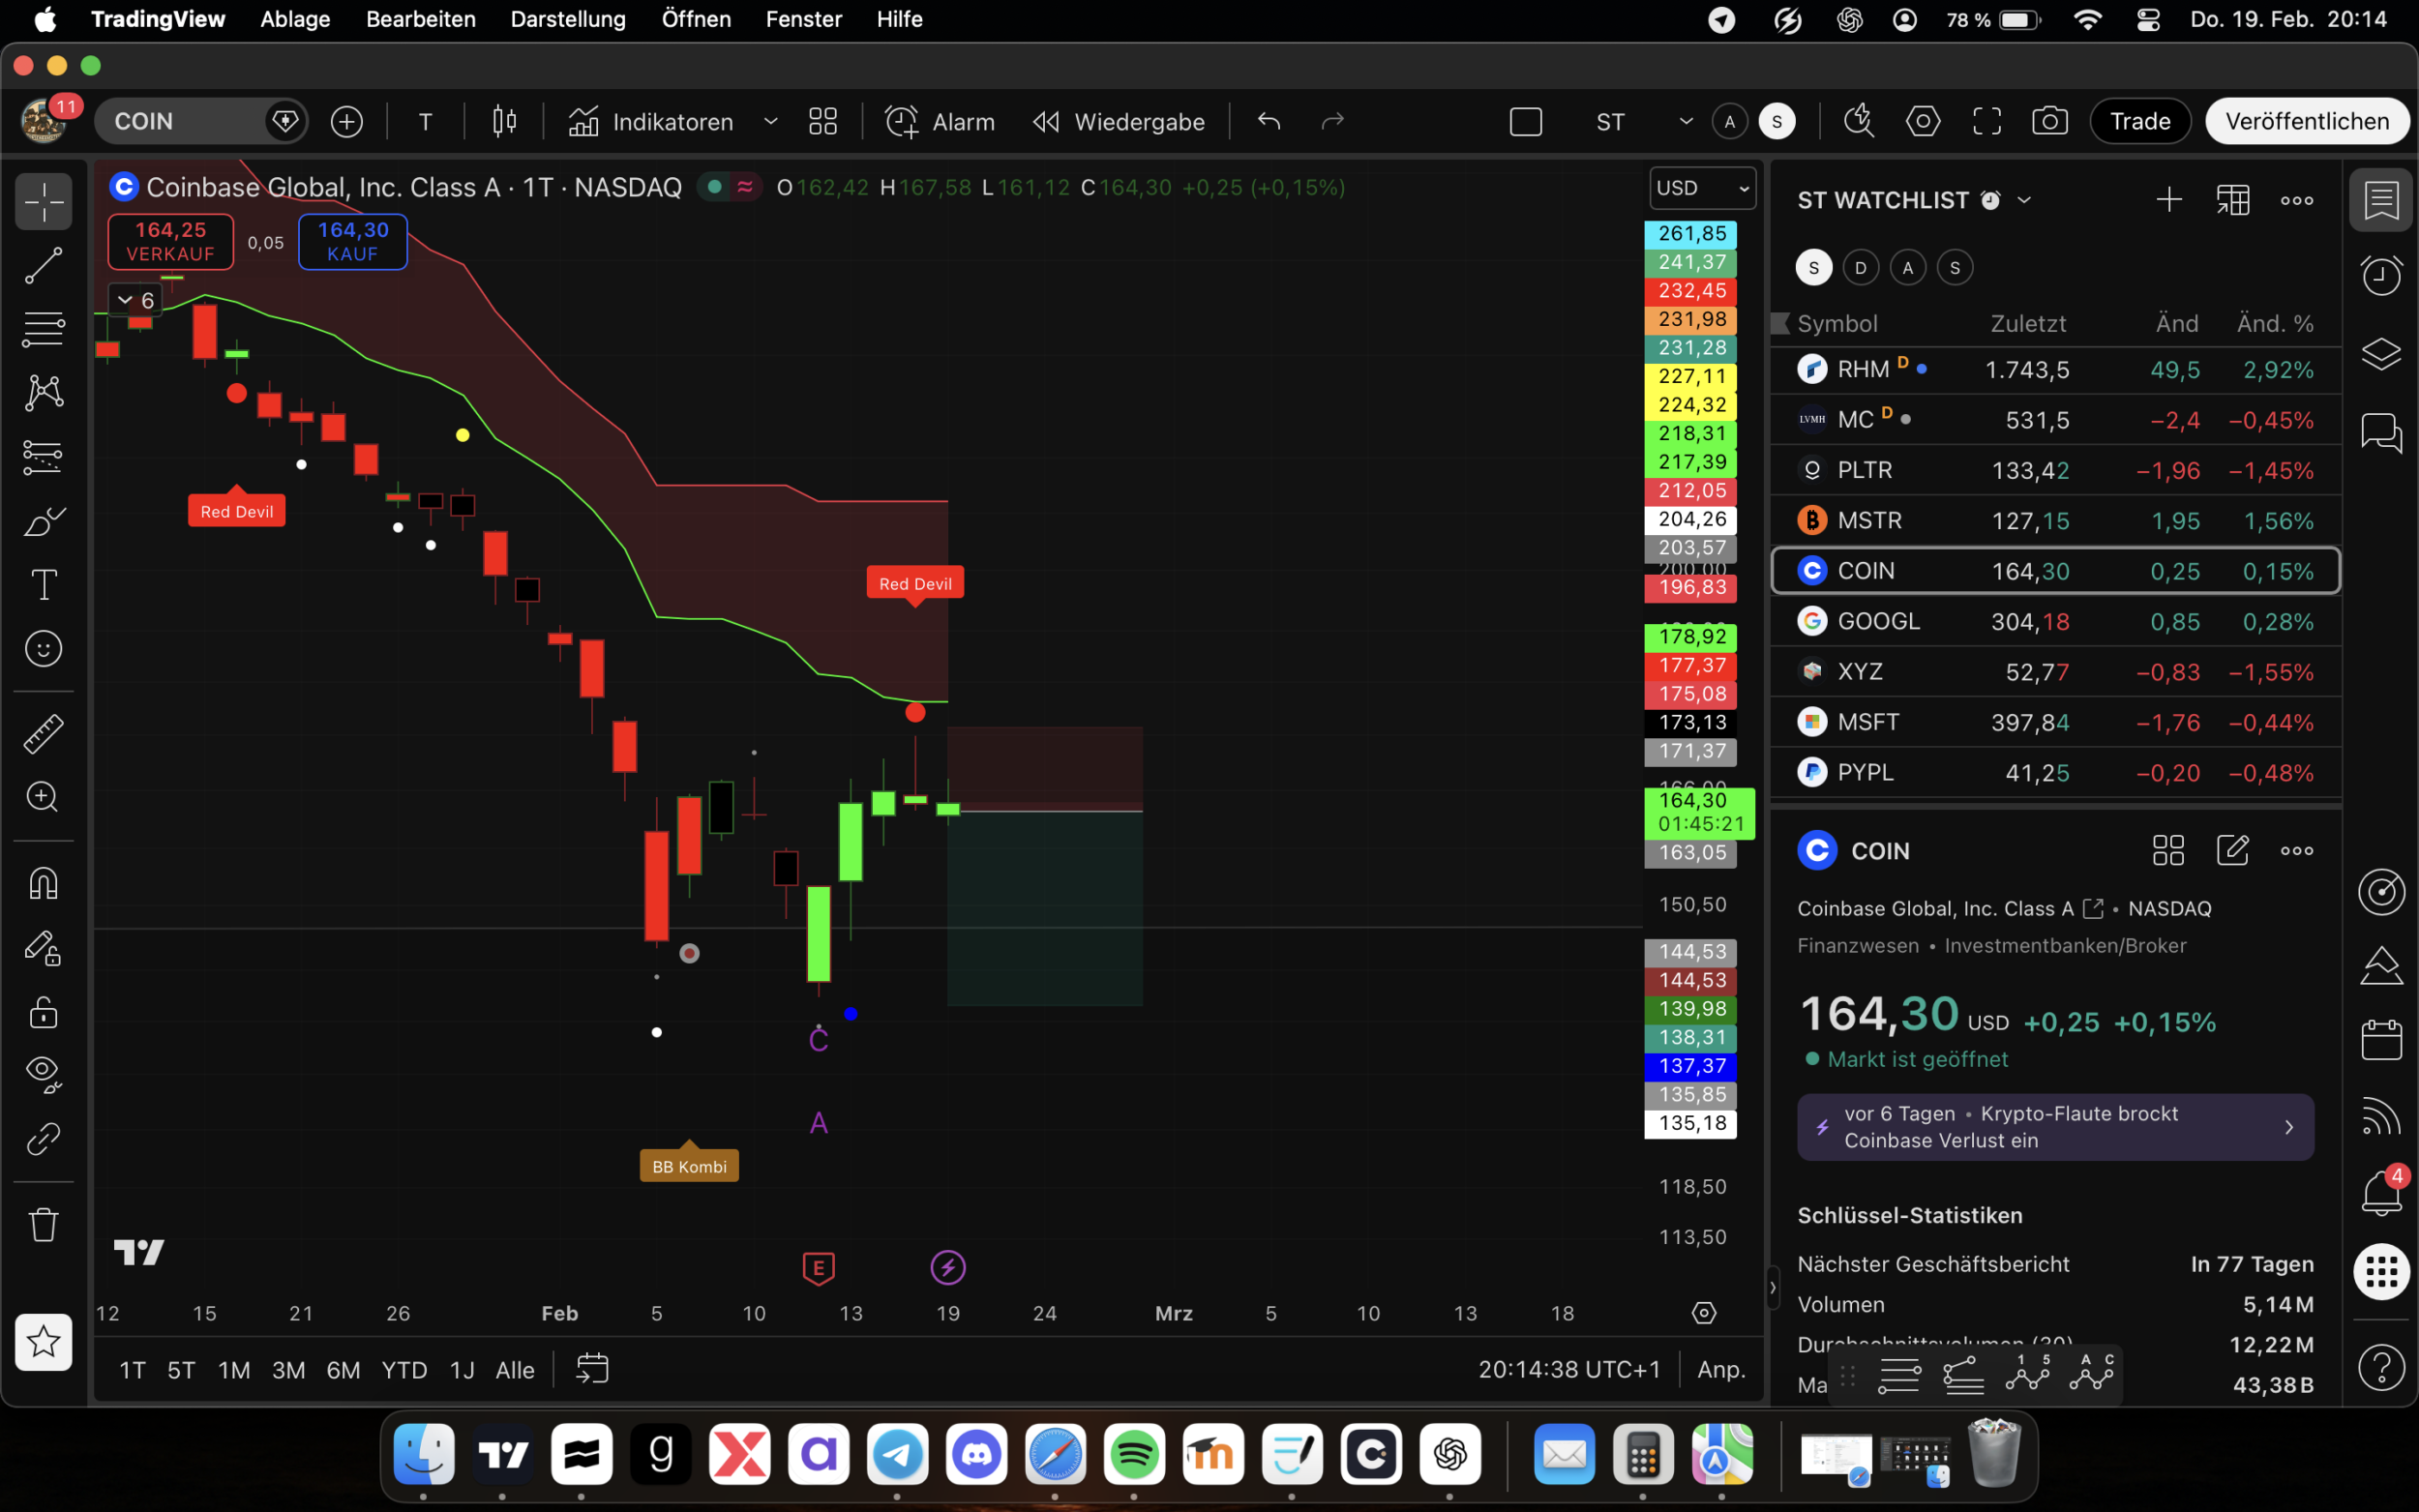This screenshot has width=2419, height=1512.
Task: Click the Trade button
Action: [x=2139, y=121]
